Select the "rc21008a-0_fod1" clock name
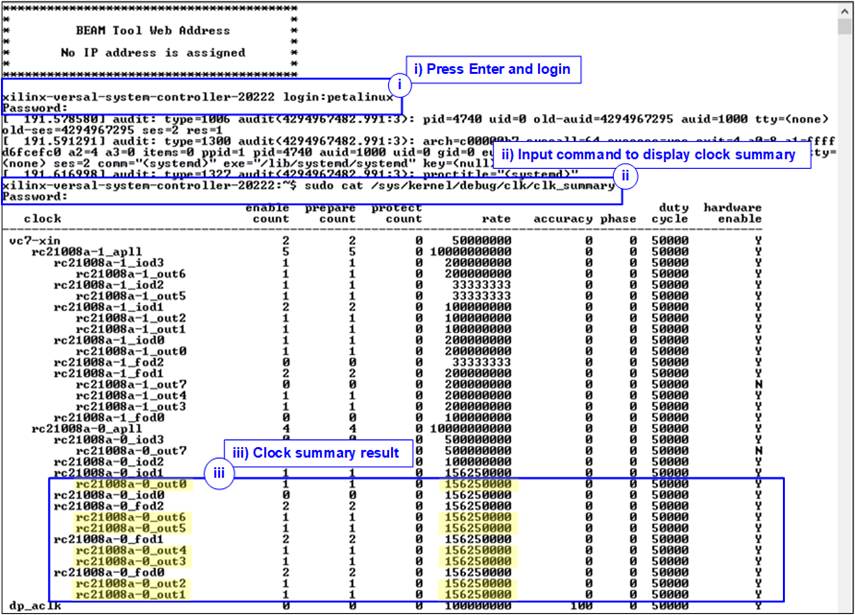Image resolution: width=855 pixels, height=615 pixels. (109, 539)
